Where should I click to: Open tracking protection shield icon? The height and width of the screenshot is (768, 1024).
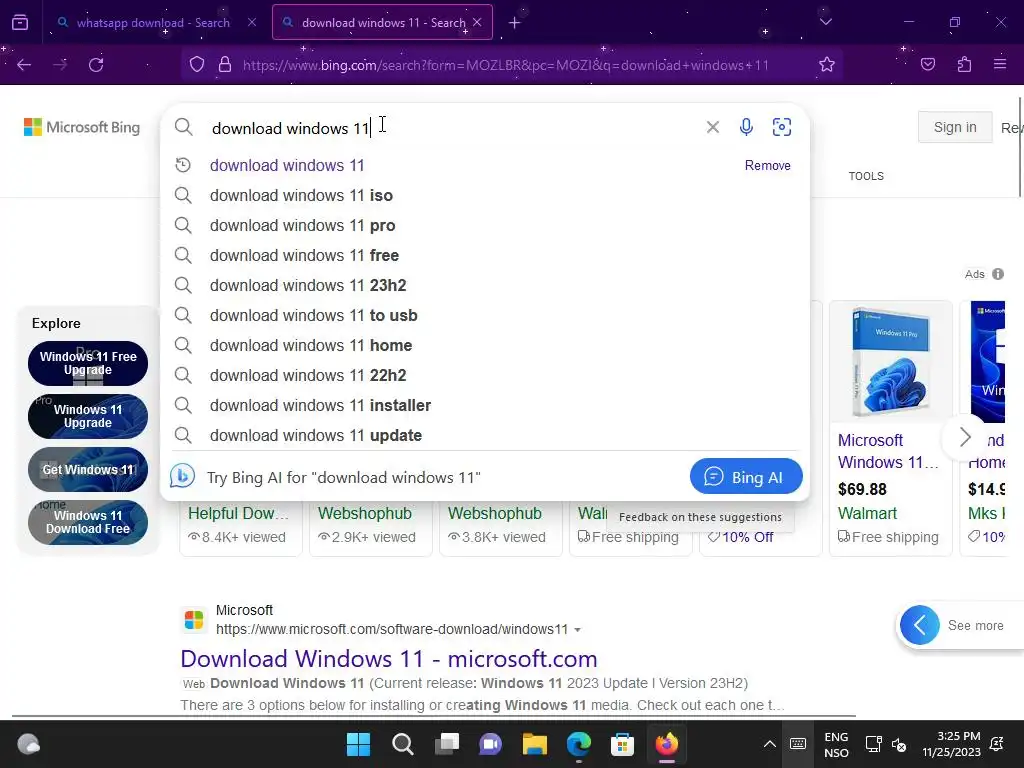(x=197, y=65)
